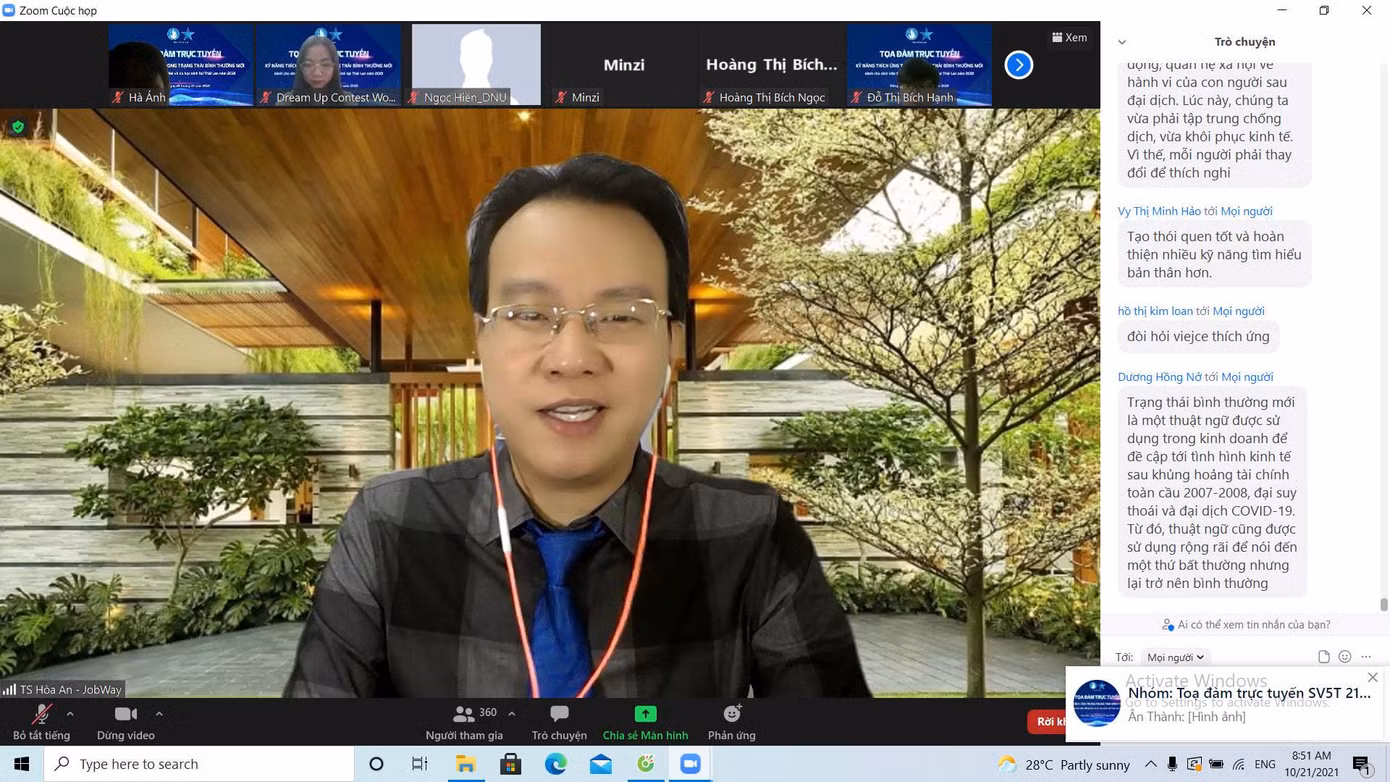Image resolution: width=1390 pixels, height=782 pixels.
Task: Open Mail app from taskbar
Action: click(600, 764)
